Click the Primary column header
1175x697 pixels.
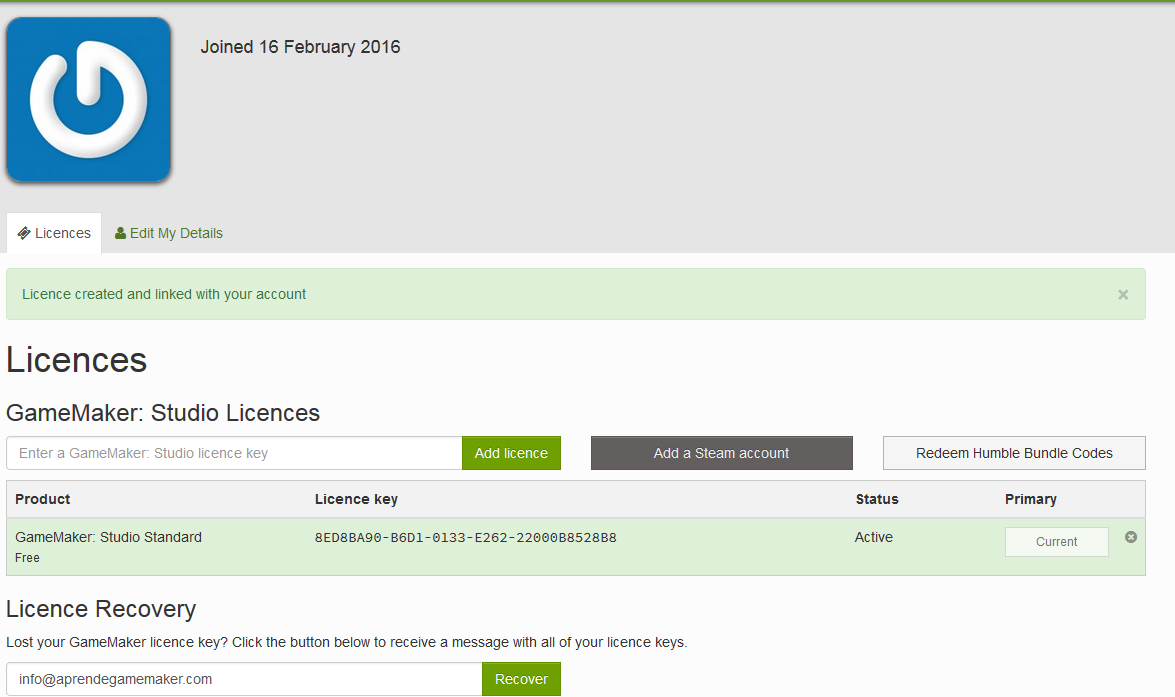pyautogui.click(x=1030, y=499)
